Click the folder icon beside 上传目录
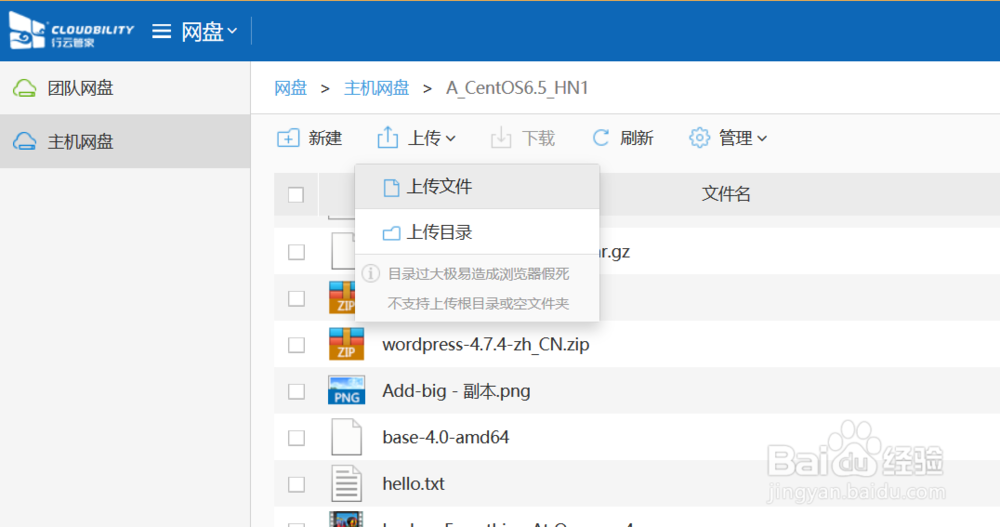Viewport: 1000px width, 527px height. (391, 233)
